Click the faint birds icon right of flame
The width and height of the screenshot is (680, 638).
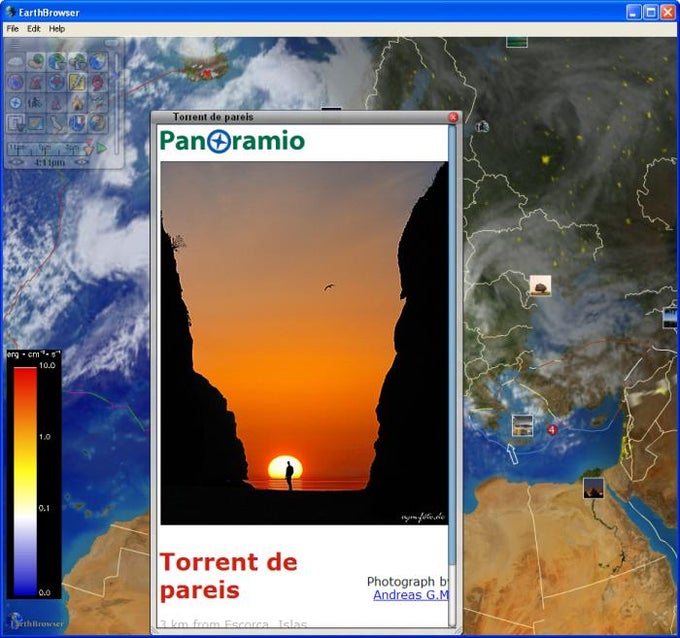(98, 103)
